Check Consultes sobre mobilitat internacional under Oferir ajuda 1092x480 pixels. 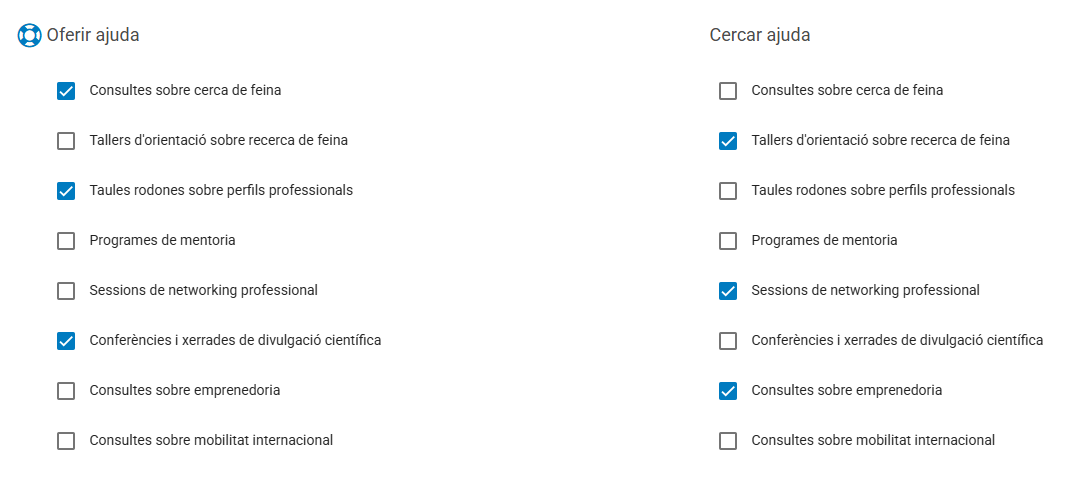[x=66, y=441]
